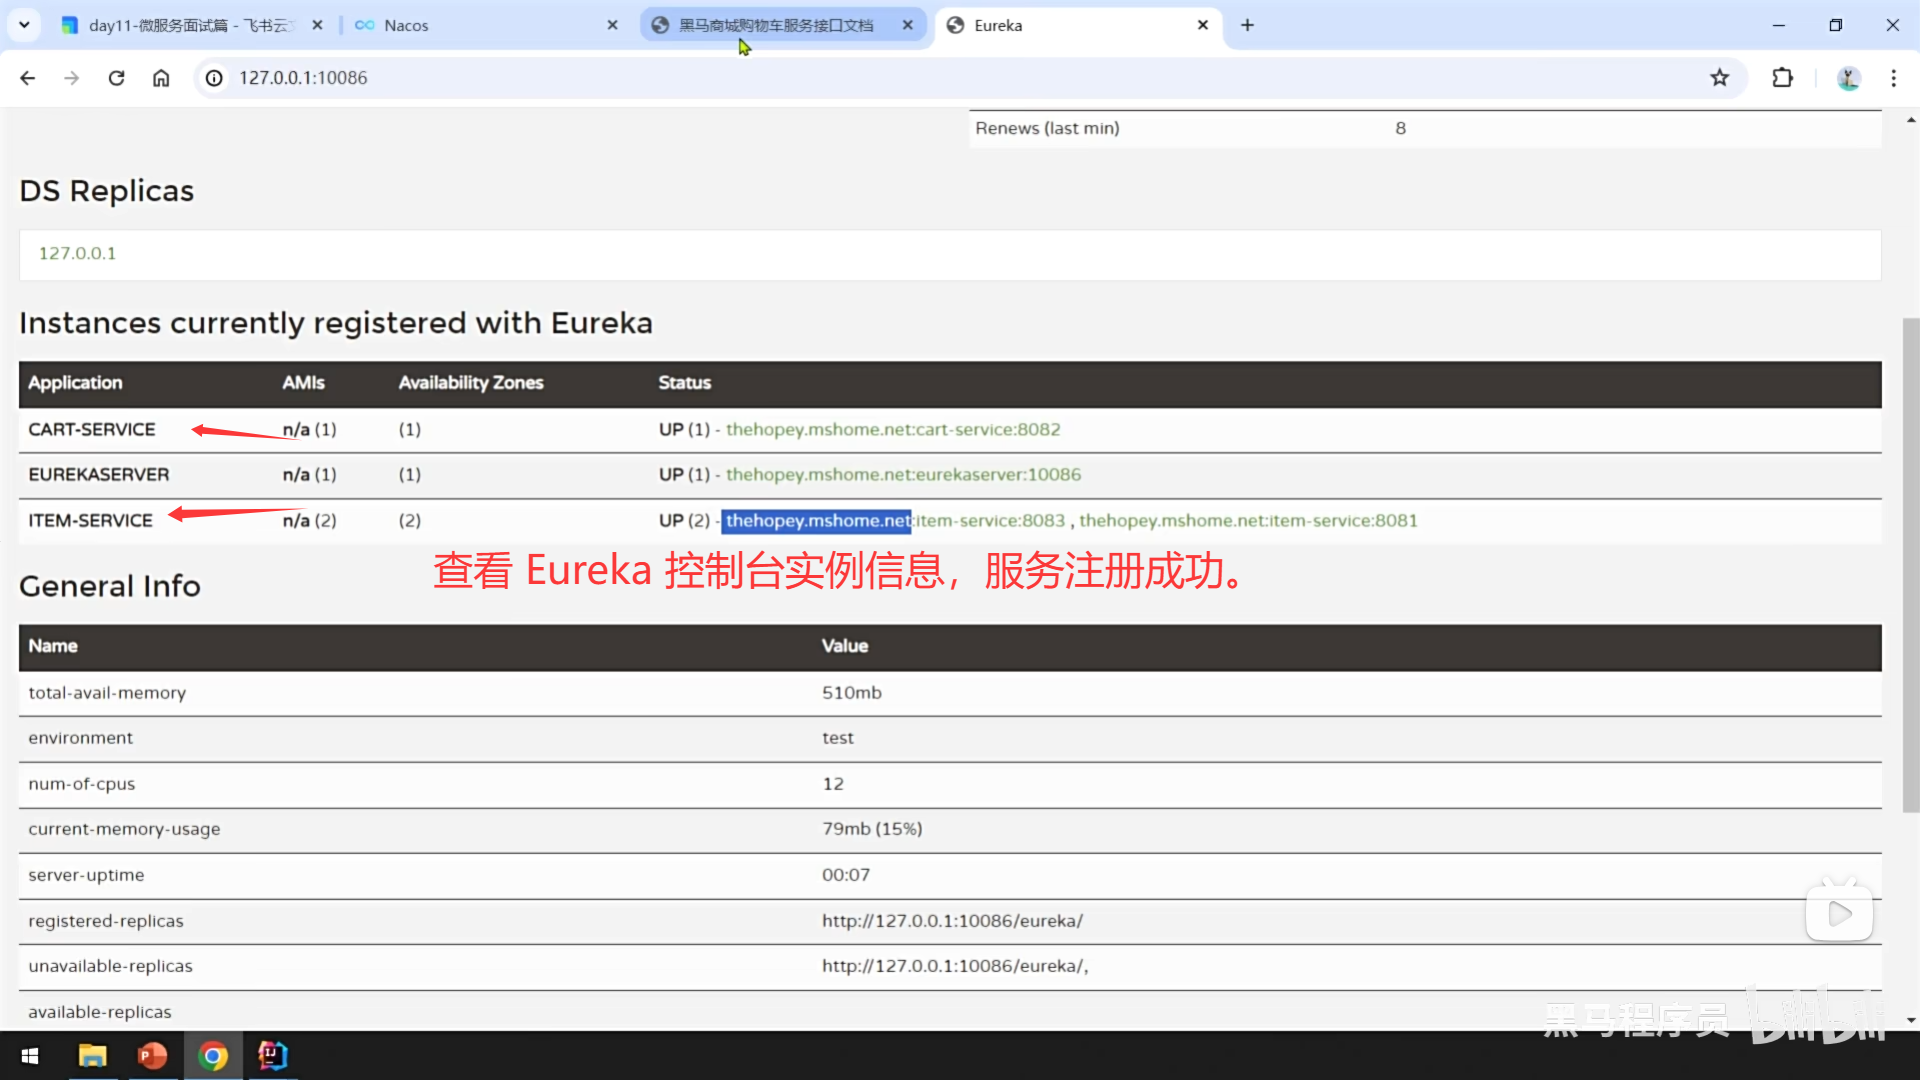
Task: Open the eurekaserver:10086 instance link
Action: click(x=903, y=474)
